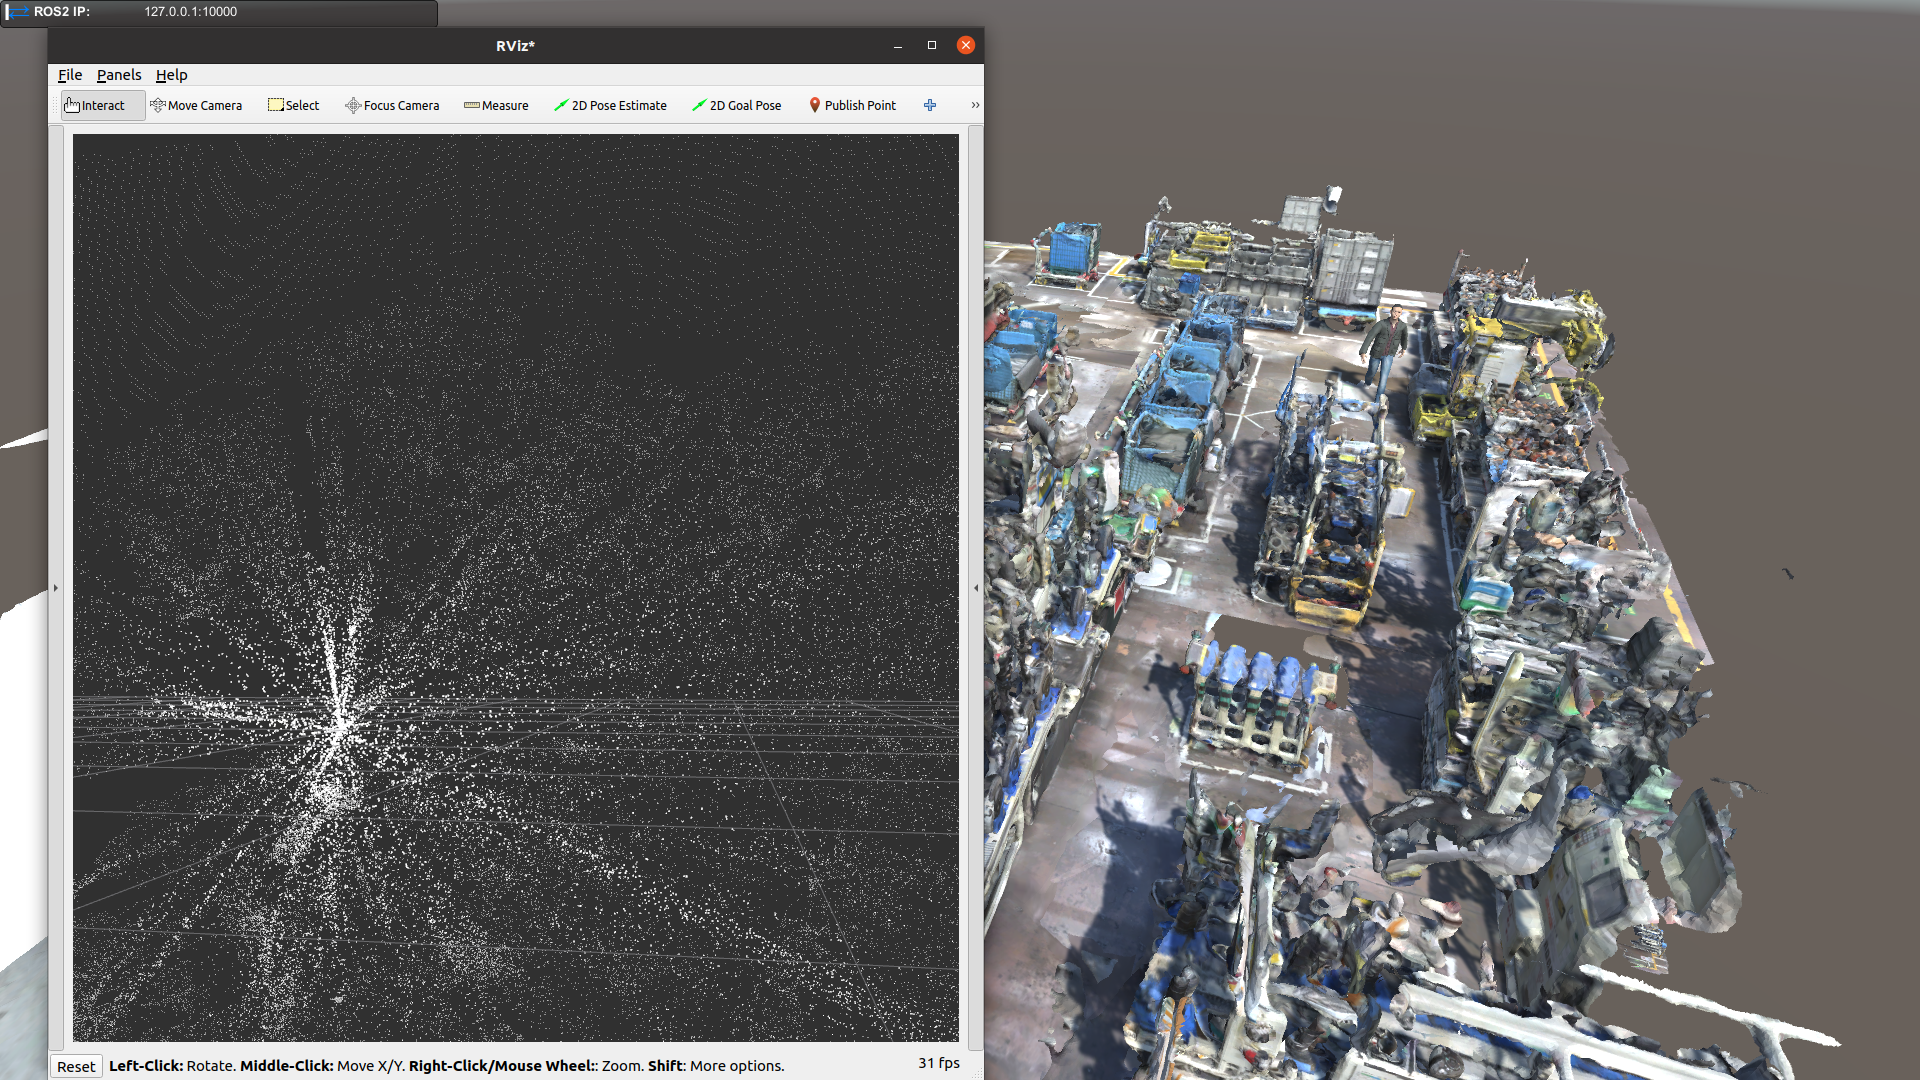Expand the collapsed right side panel
The image size is (1920, 1080).
(x=975, y=588)
